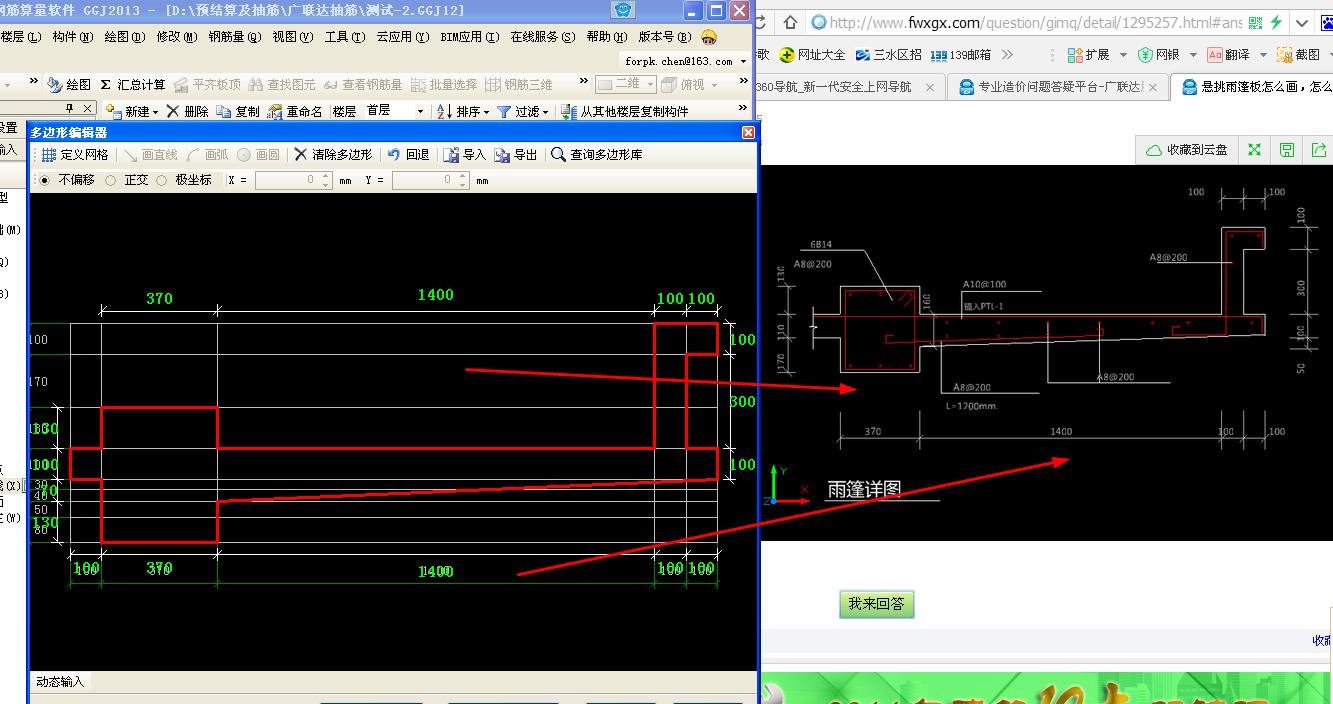Expand the 过滤 filter dropdown
The width and height of the screenshot is (1333, 704).
(546, 112)
